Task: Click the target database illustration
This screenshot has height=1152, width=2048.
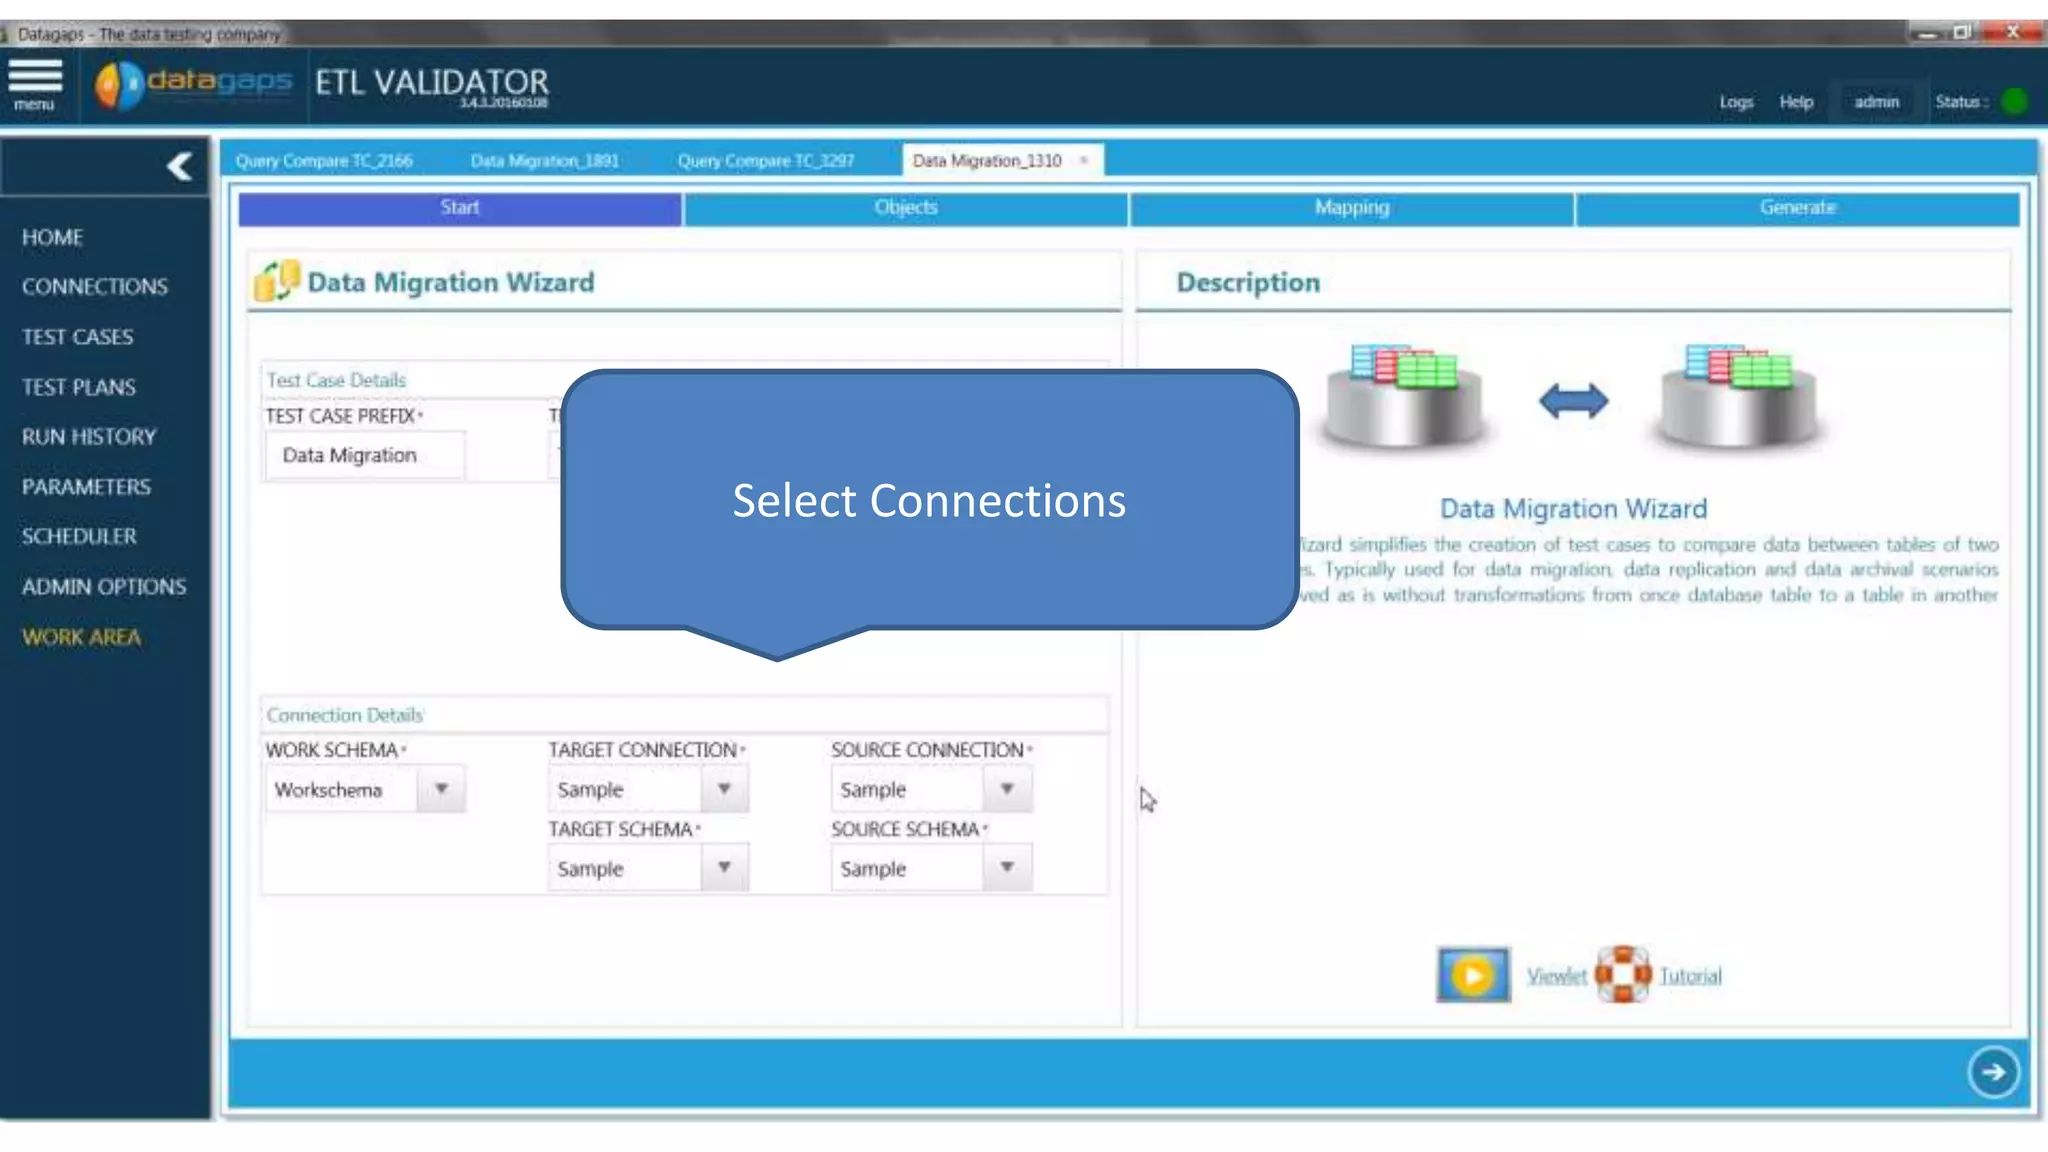Action: (x=1738, y=397)
